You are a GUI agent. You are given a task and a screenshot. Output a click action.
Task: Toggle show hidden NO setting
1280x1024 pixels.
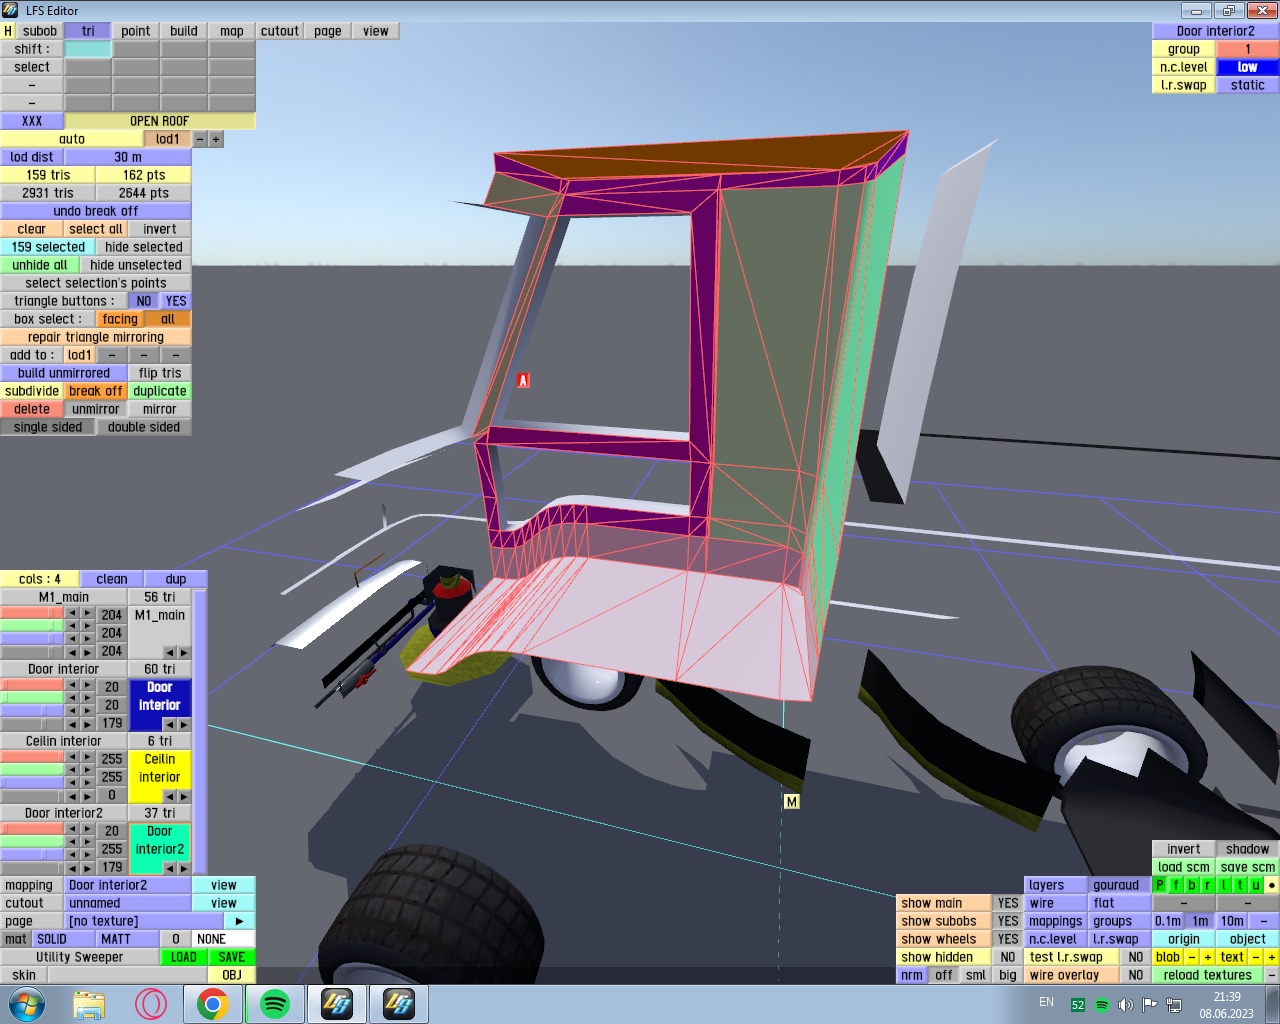click(1008, 957)
